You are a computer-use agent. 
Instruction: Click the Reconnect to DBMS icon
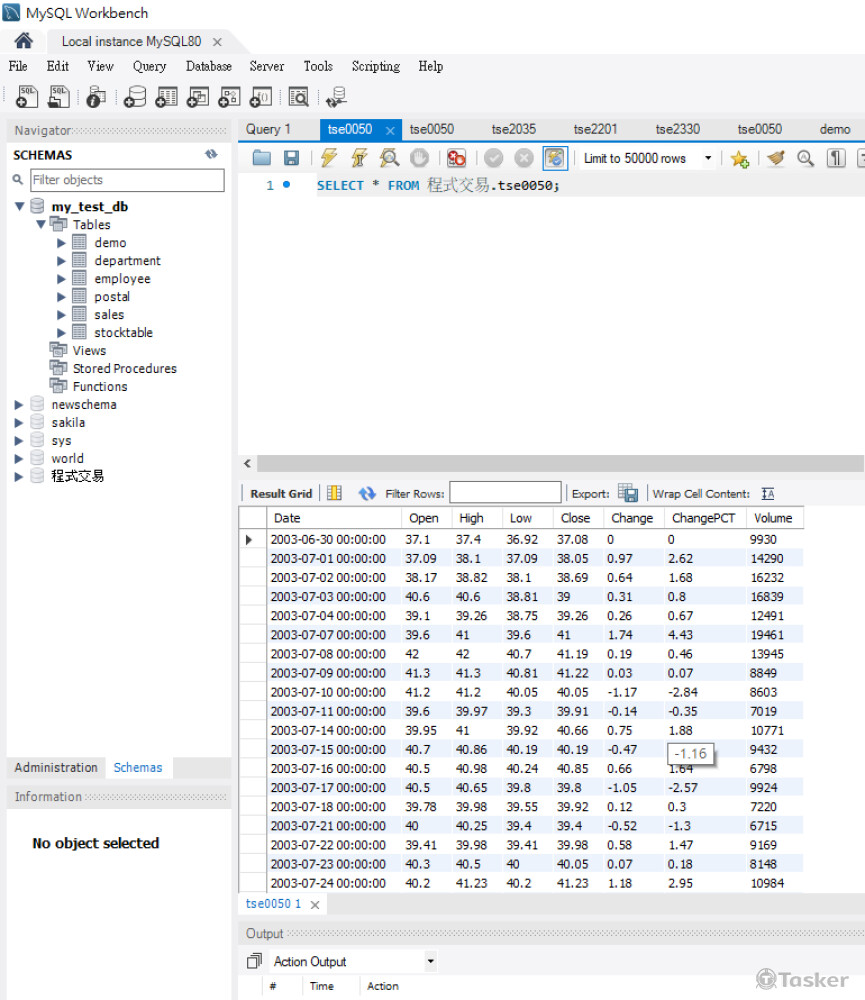tap(335, 97)
